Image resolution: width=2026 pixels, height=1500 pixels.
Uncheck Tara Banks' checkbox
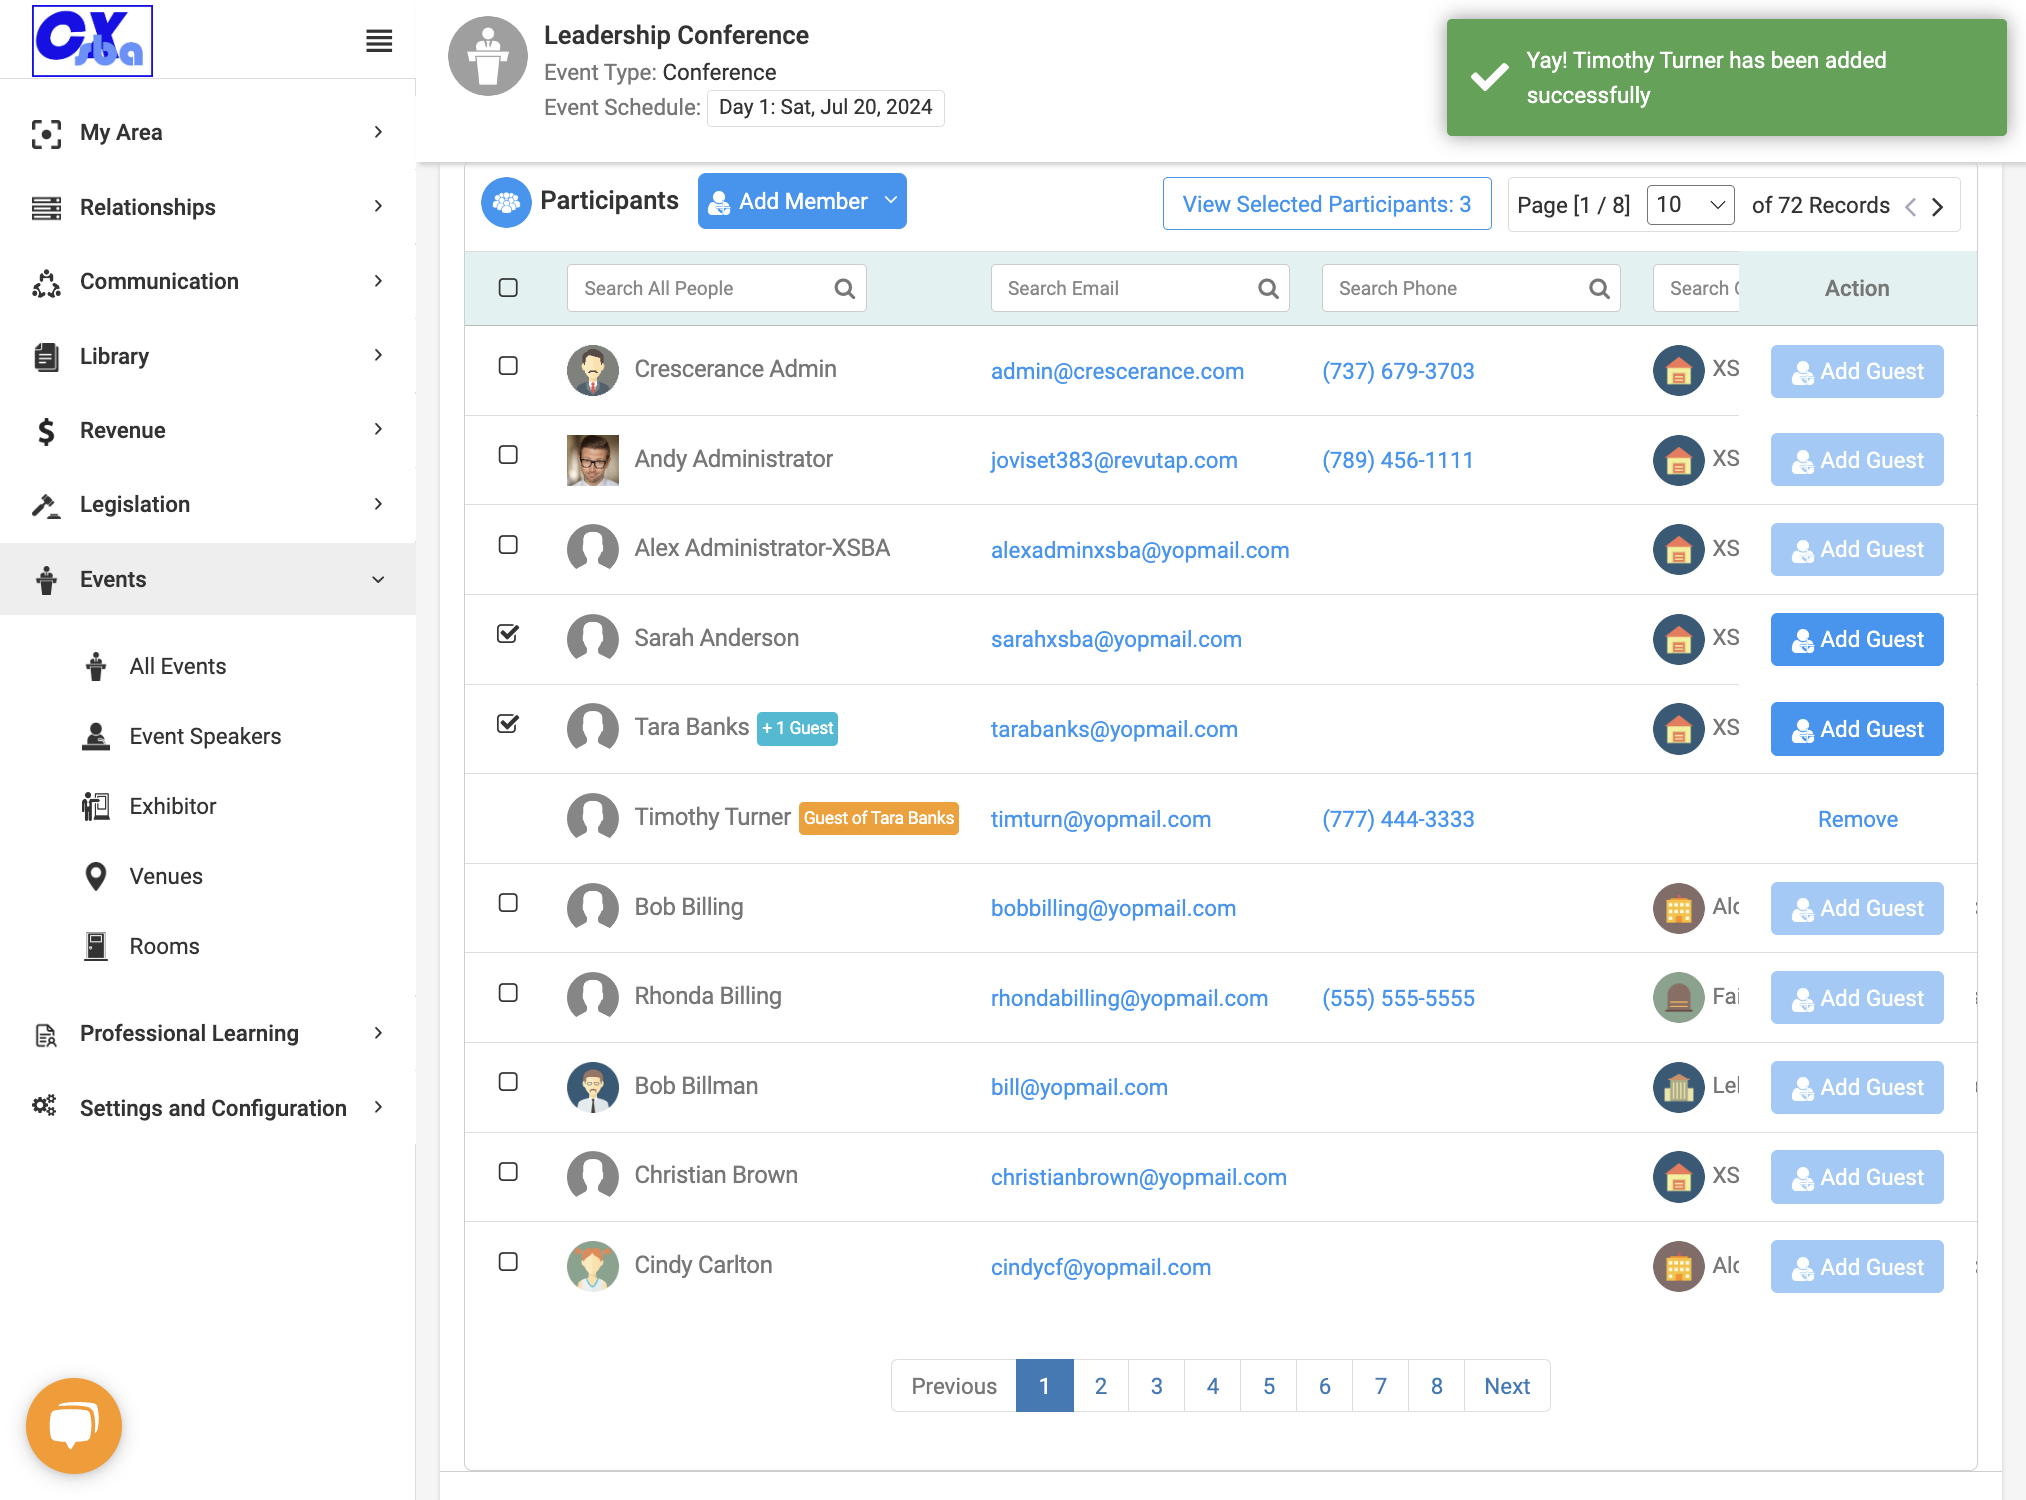click(x=508, y=724)
